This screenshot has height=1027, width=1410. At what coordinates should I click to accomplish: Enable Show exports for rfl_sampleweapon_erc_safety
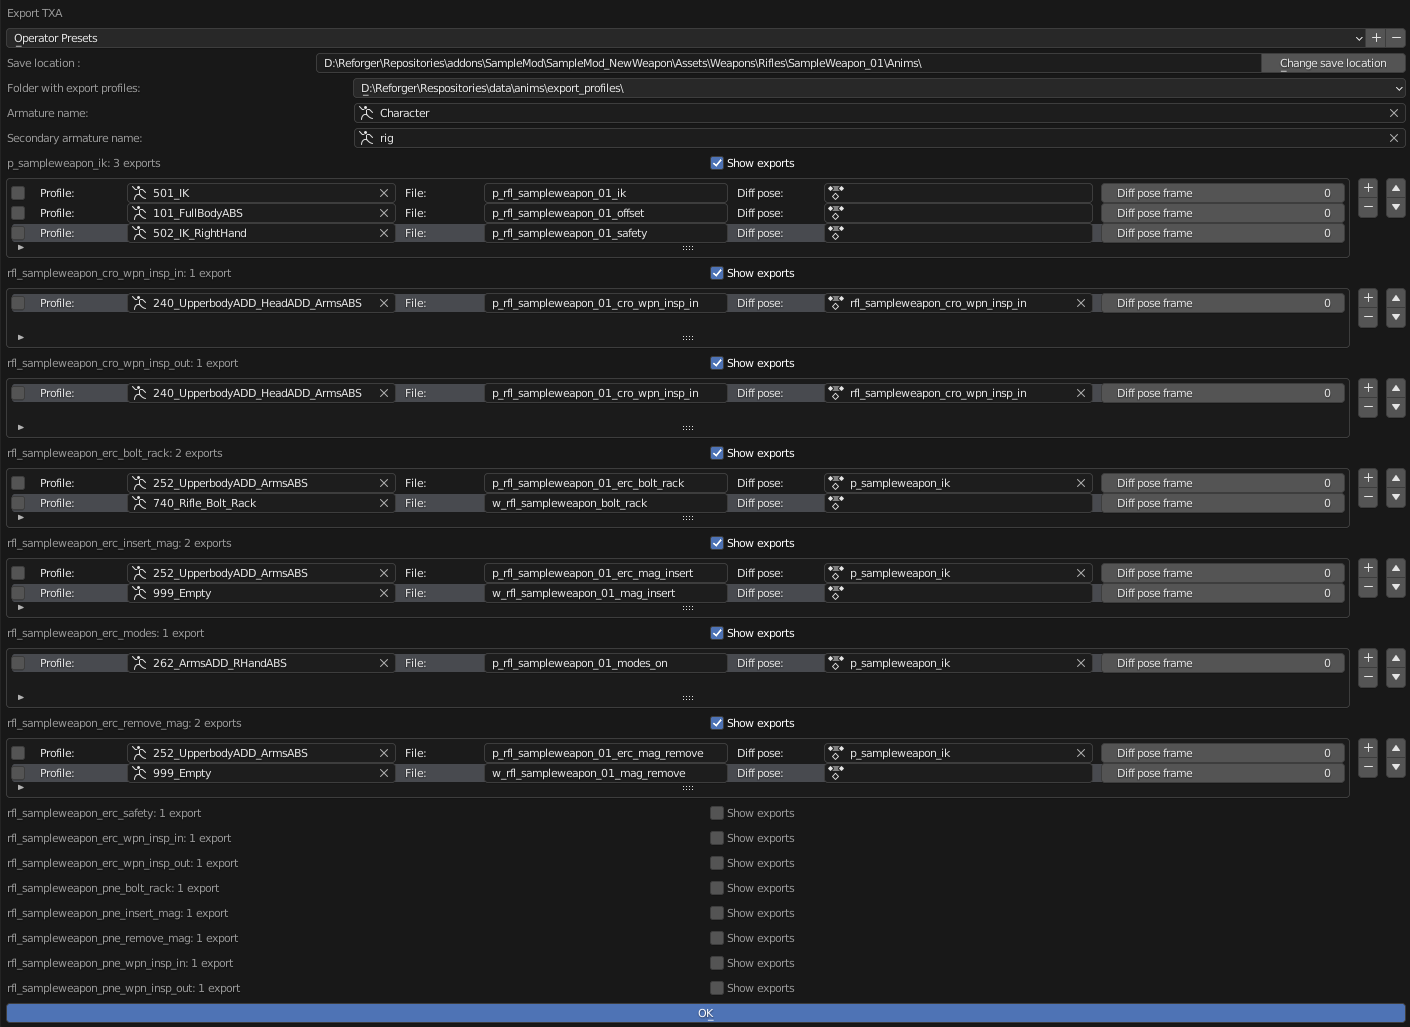(716, 813)
